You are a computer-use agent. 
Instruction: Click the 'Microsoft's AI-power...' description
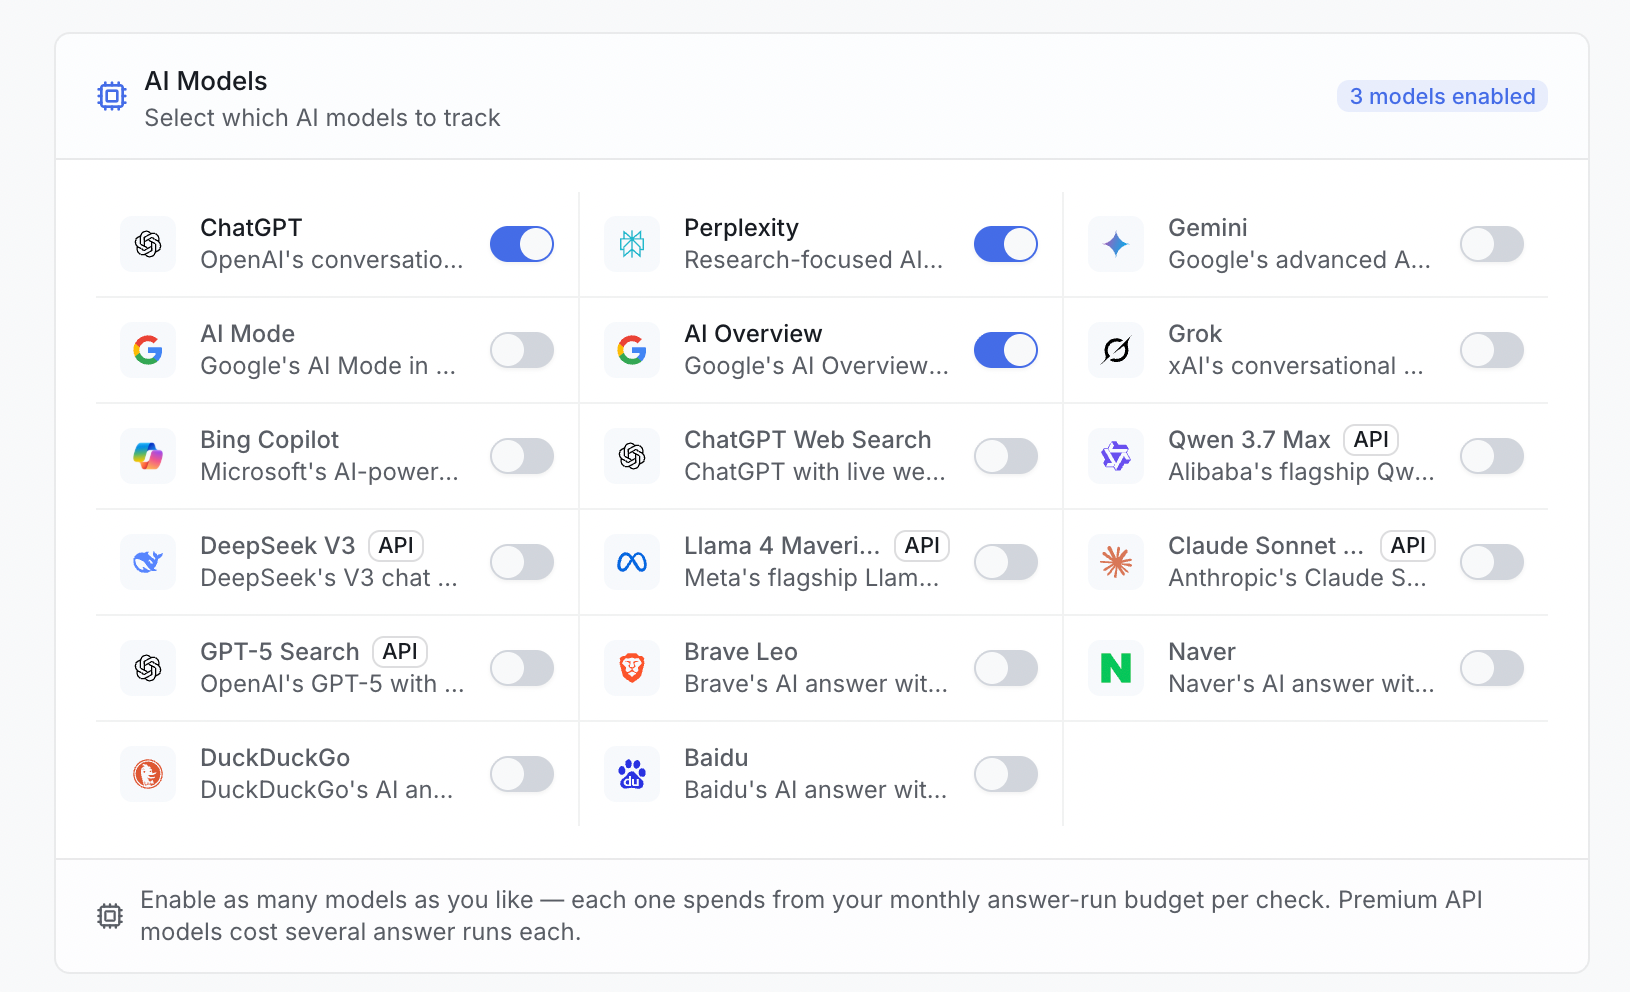click(x=330, y=472)
